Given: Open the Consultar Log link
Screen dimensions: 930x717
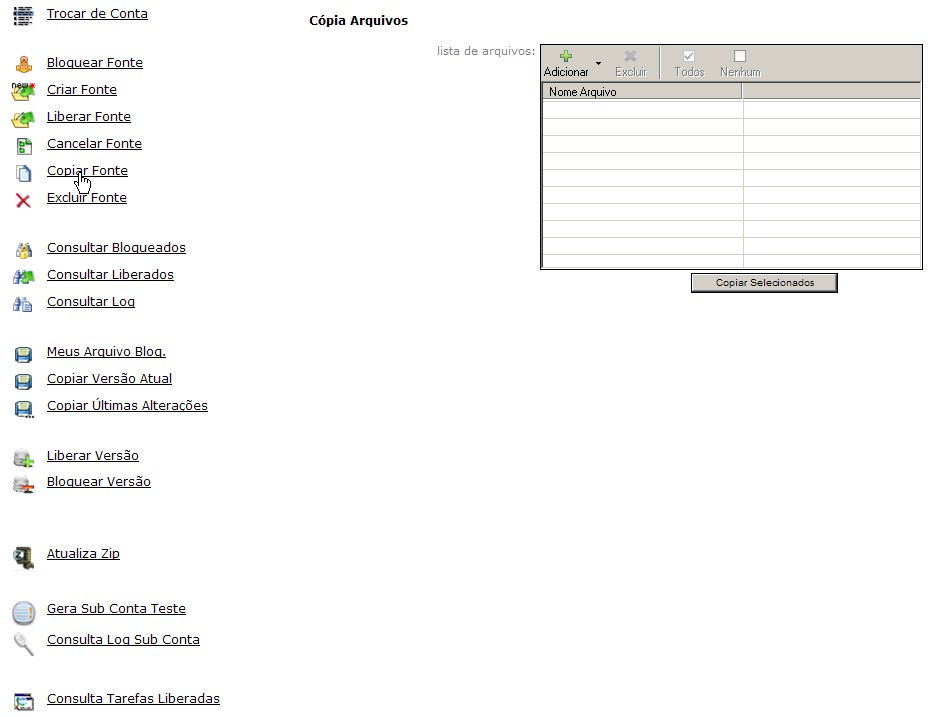Looking at the screenshot, I should pyautogui.click(x=90, y=302).
